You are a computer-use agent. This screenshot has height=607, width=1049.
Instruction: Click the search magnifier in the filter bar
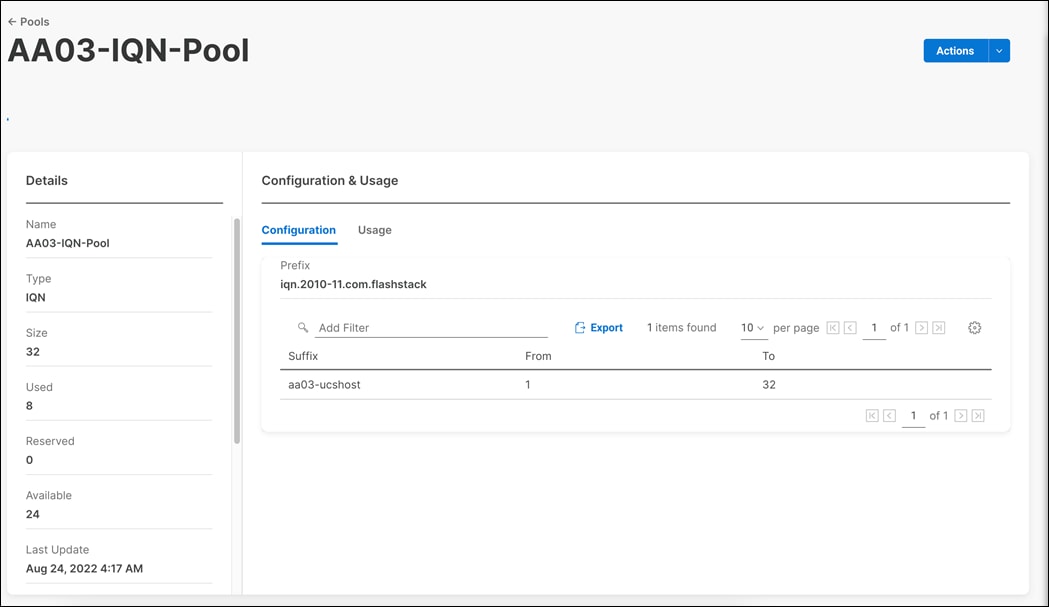302,327
